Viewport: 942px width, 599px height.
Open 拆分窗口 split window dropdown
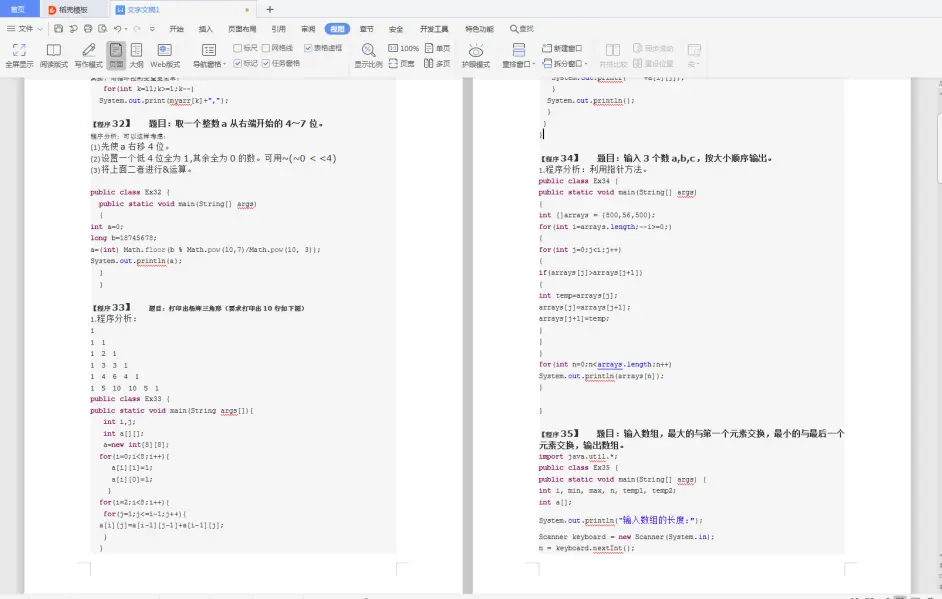click(565, 63)
